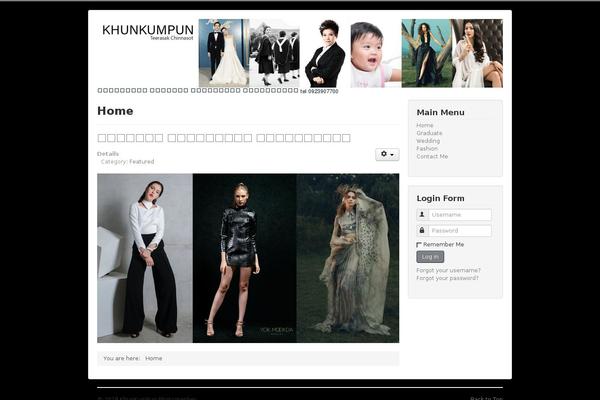Click the KHUNKUMPUN site logo

click(148, 30)
